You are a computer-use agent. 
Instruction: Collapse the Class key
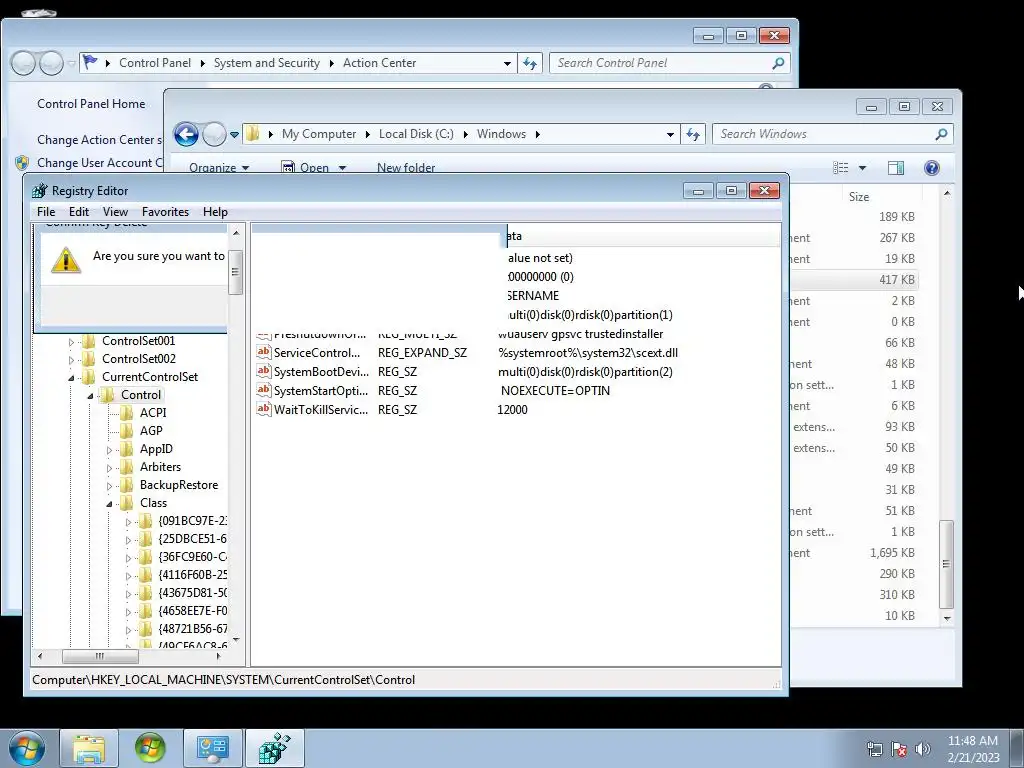click(x=109, y=504)
